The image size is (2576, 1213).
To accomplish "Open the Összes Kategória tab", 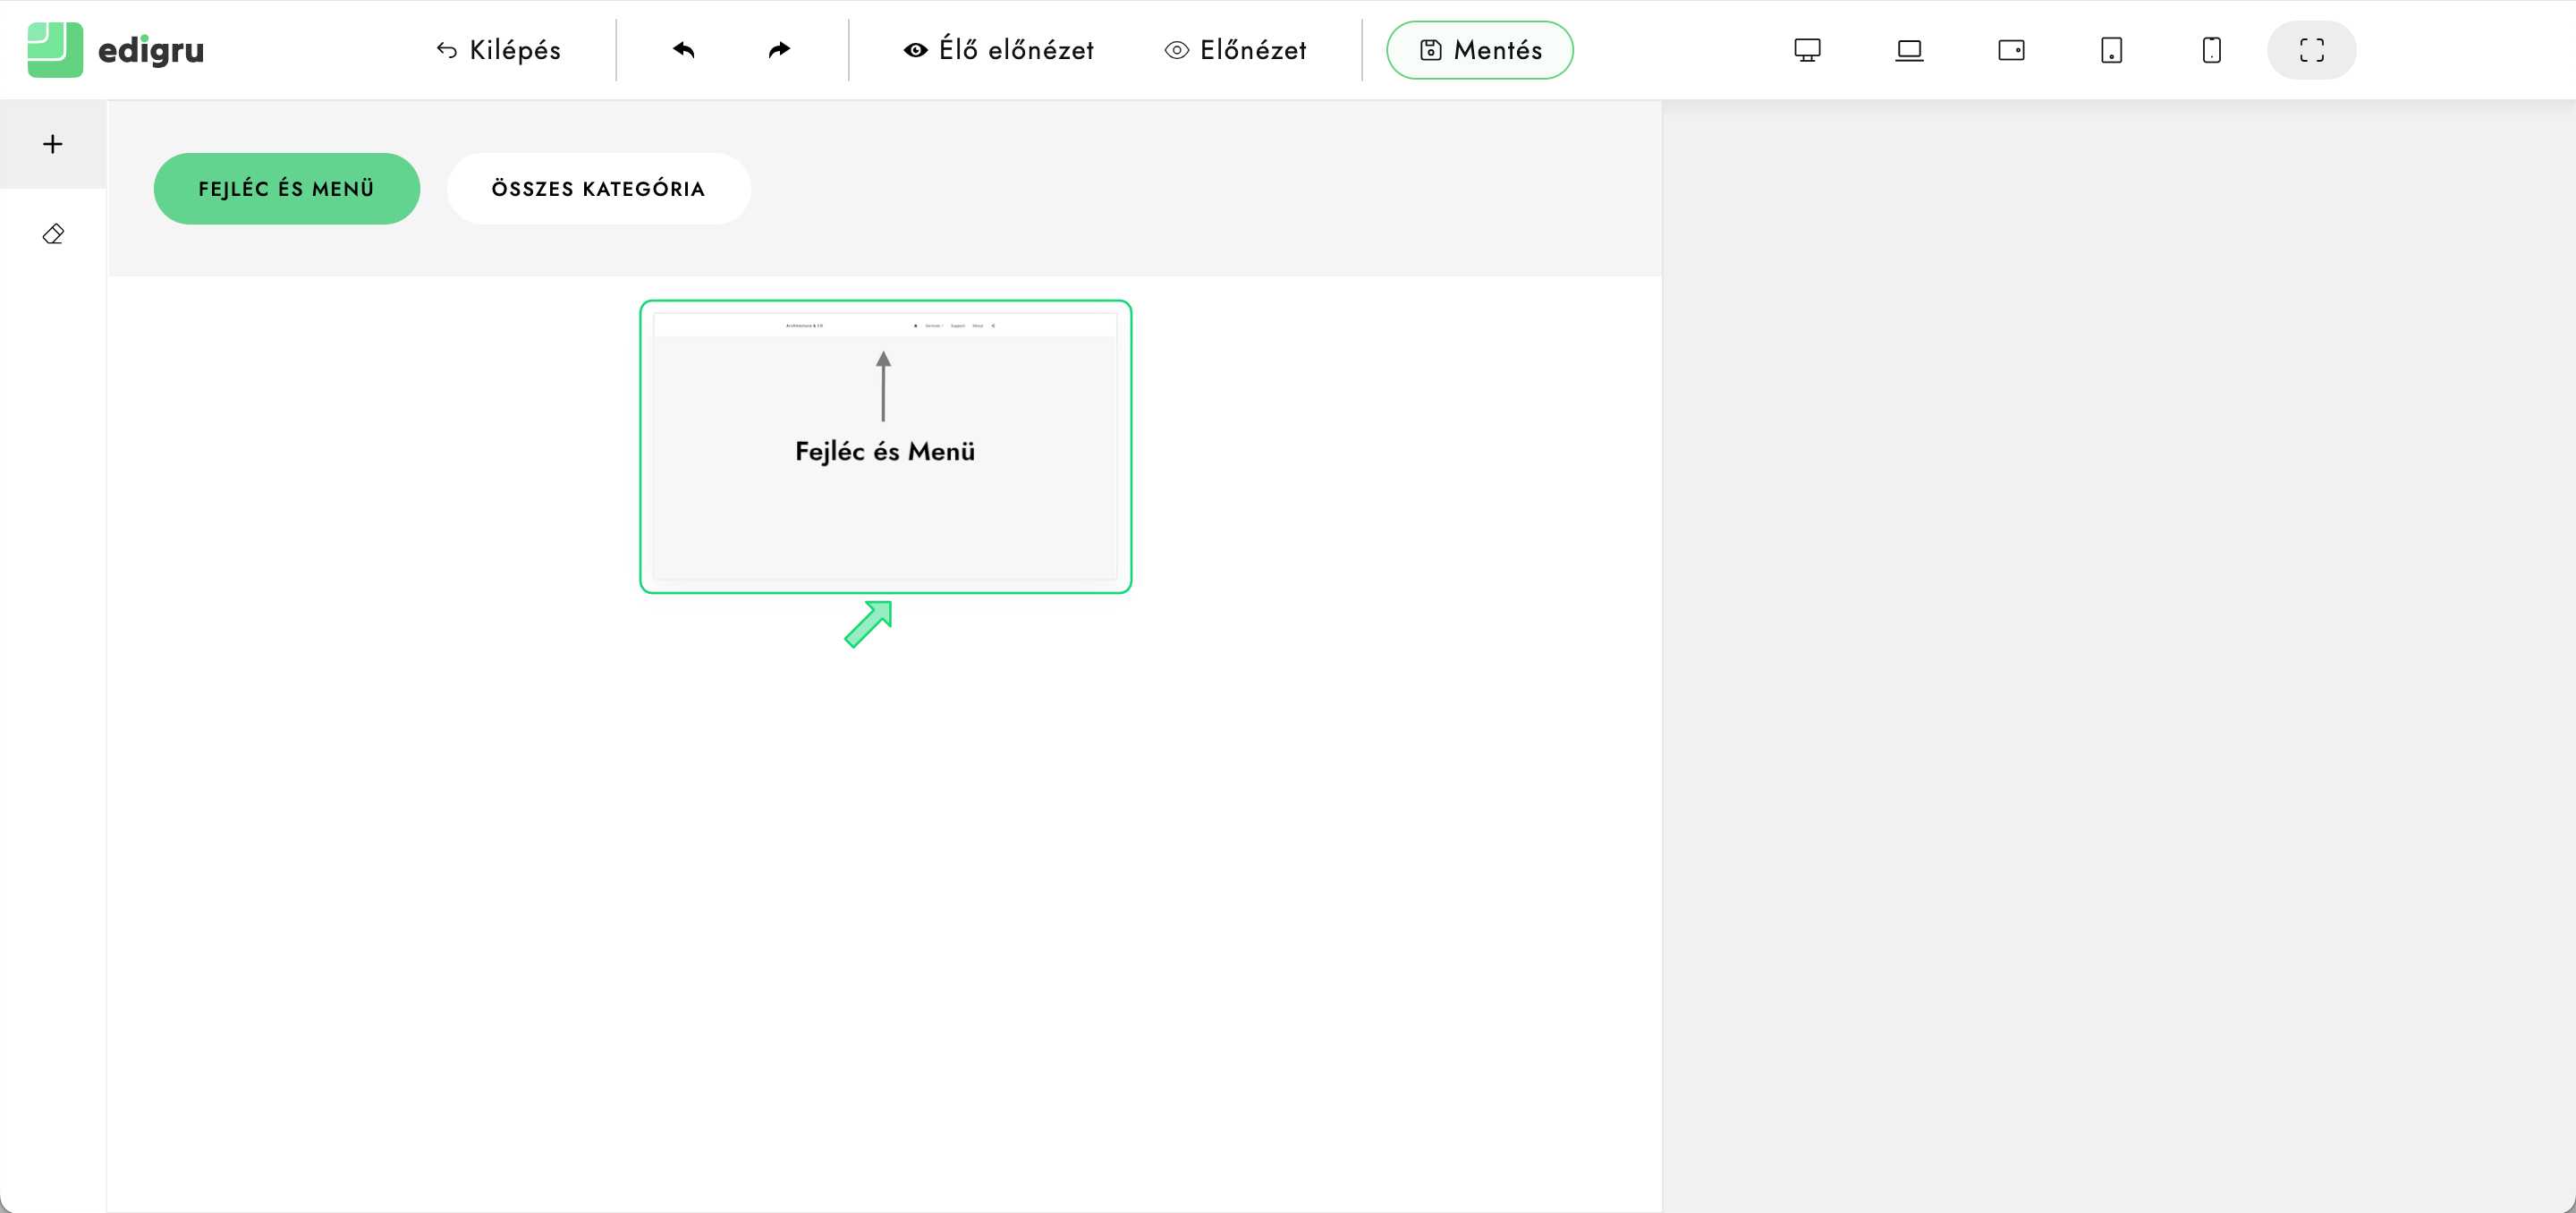I will 598,189.
